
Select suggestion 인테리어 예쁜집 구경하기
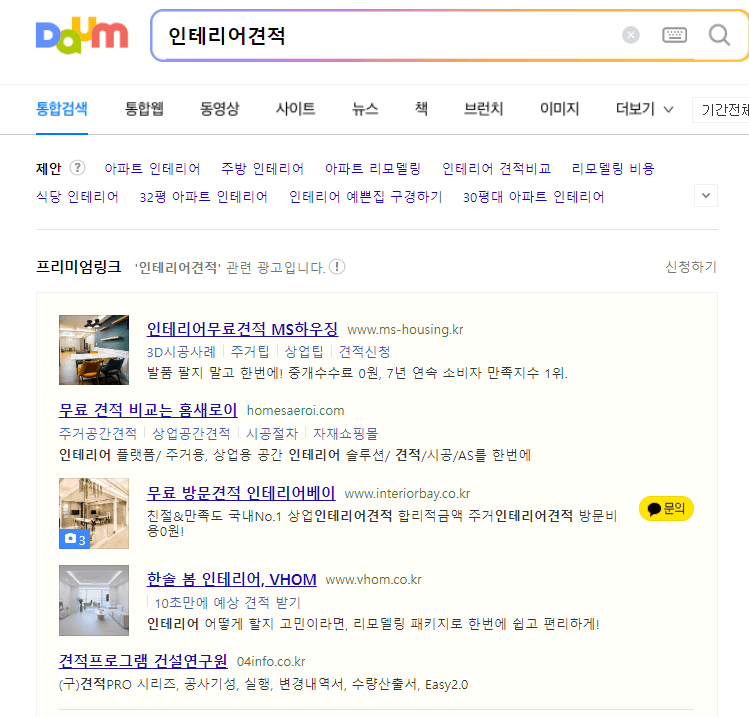[x=365, y=197]
